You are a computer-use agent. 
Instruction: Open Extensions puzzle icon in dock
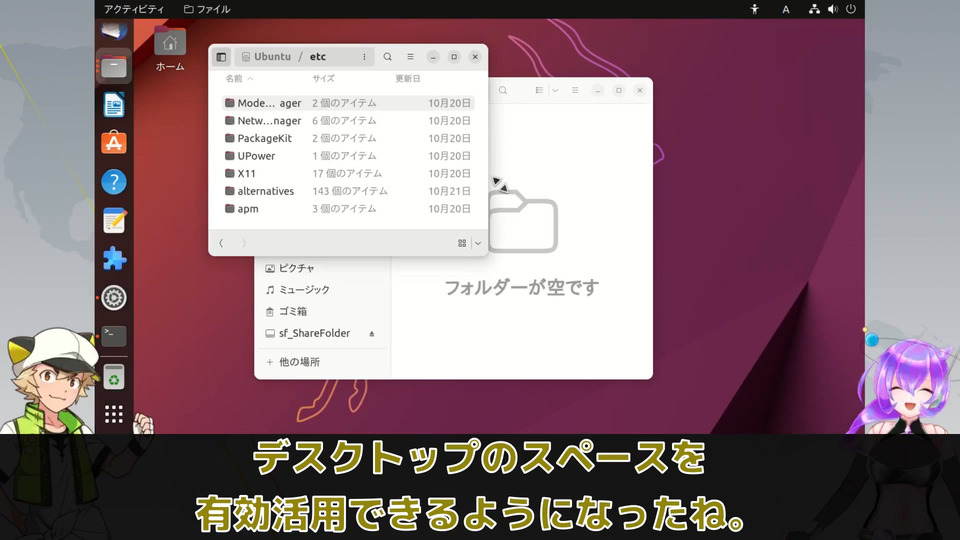tap(114, 259)
